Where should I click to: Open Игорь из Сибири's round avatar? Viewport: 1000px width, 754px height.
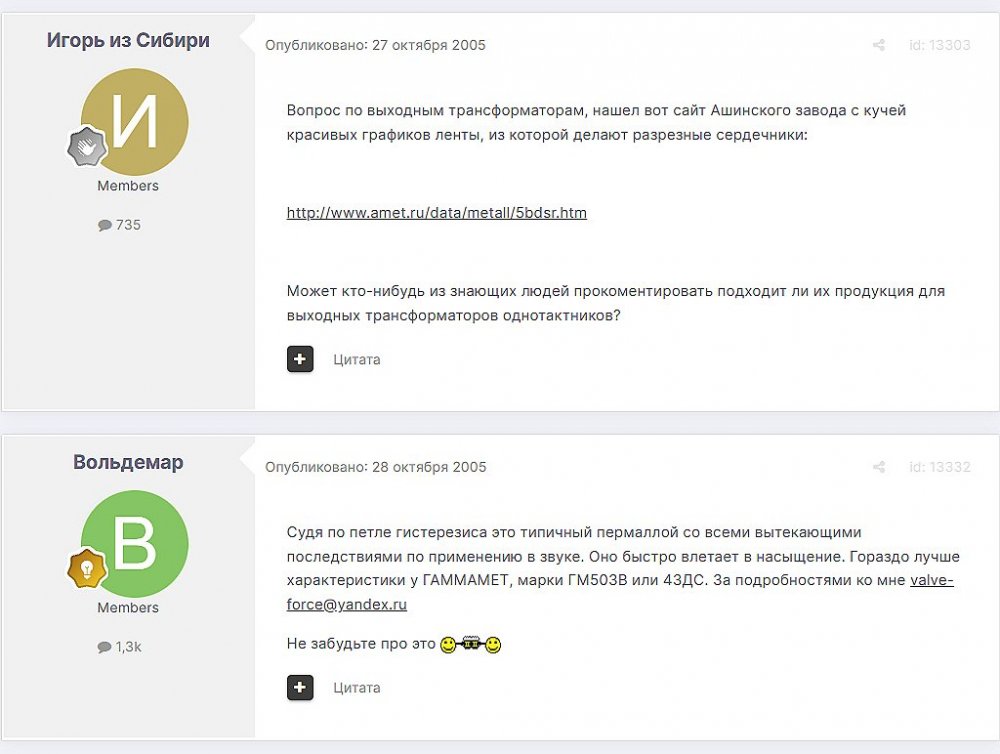(x=134, y=123)
